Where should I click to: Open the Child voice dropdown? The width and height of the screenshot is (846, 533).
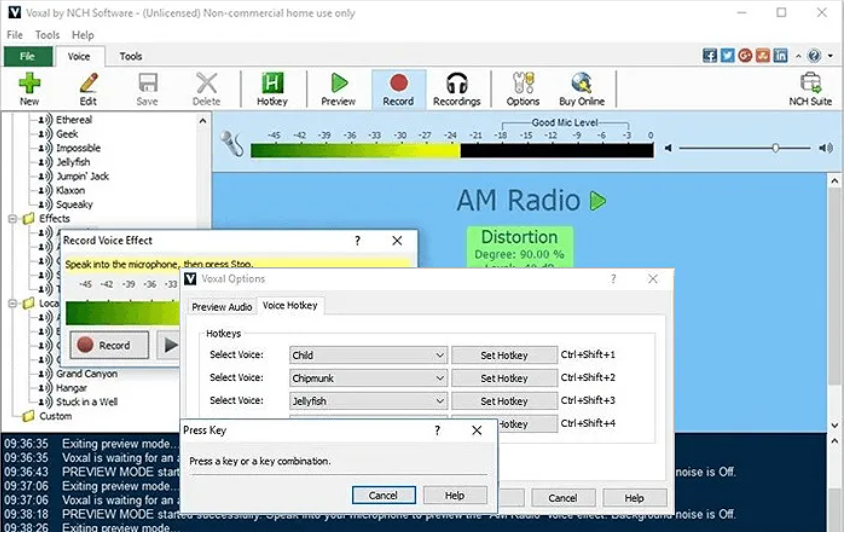click(368, 355)
